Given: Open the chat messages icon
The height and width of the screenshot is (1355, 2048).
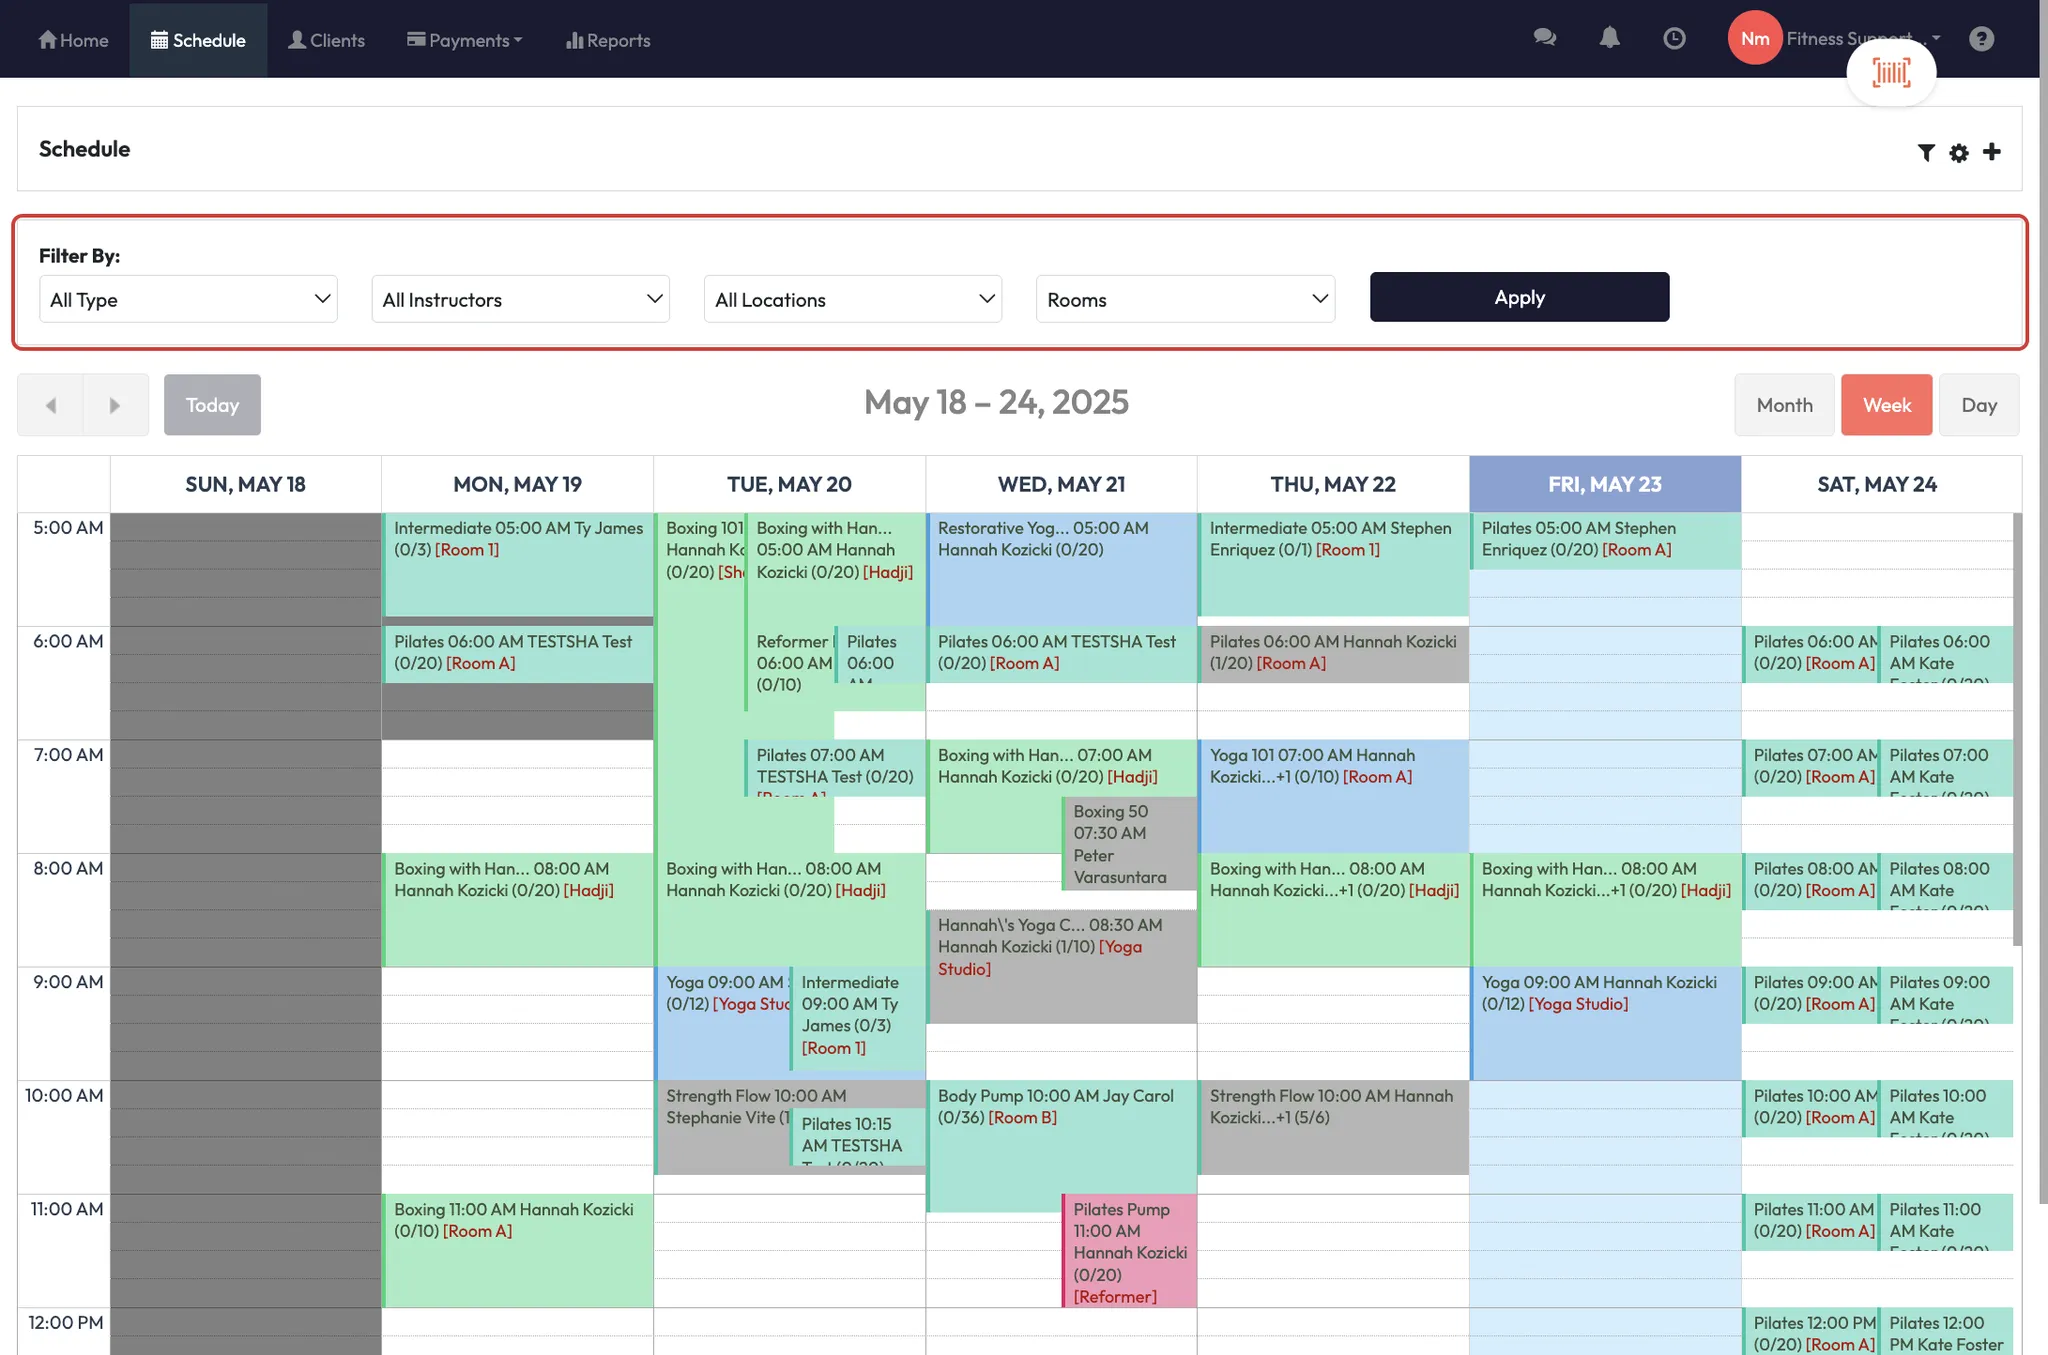Looking at the screenshot, I should [x=1544, y=38].
